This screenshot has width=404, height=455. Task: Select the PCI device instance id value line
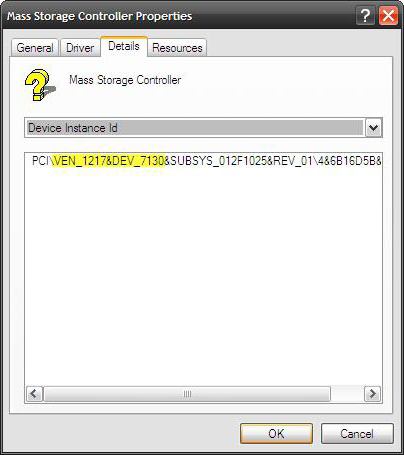(206, 161)
